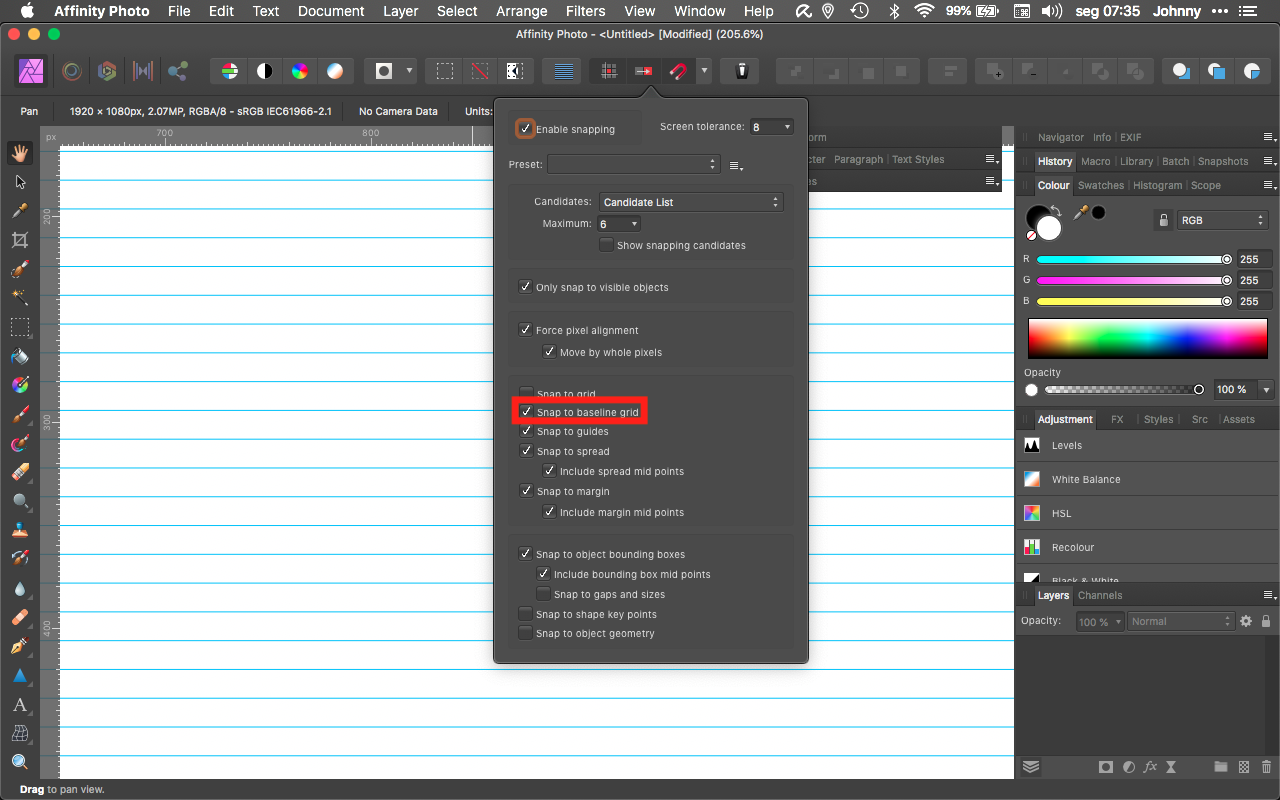Switch to the Macro tab
Viewport: 1280px width, 800px height.
point(1095,161)
